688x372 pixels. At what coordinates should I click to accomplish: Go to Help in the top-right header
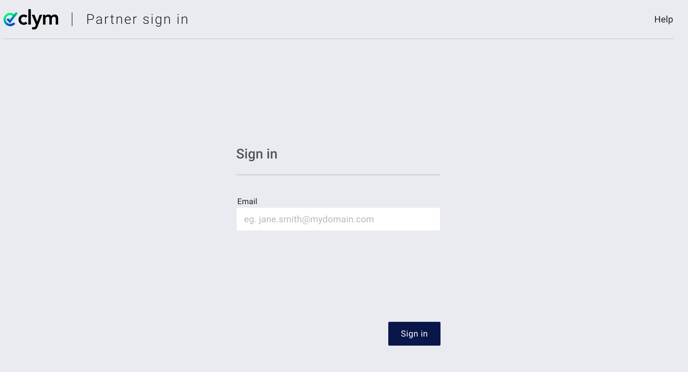click(x=663, y=19)
